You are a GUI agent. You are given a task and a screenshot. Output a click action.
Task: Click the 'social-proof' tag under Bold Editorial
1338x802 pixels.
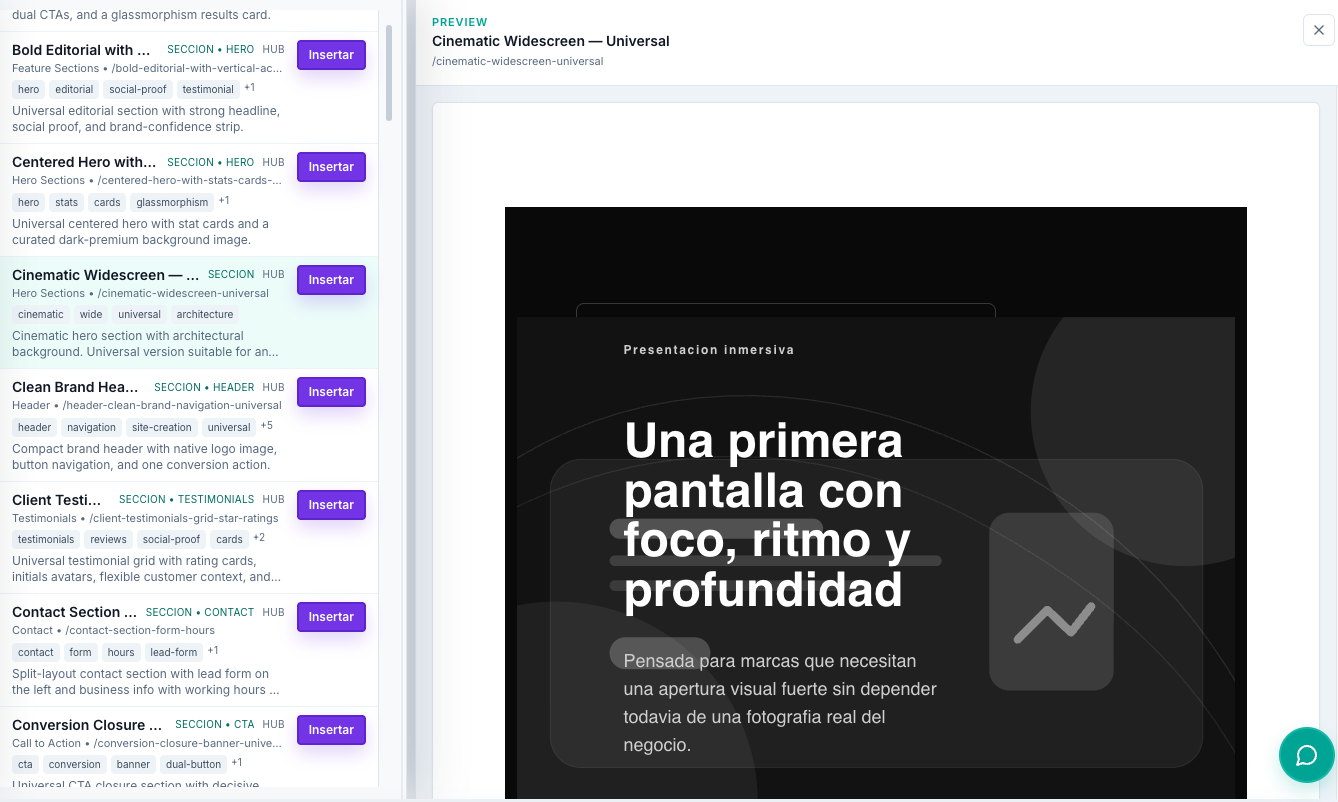tap(137, 89)
